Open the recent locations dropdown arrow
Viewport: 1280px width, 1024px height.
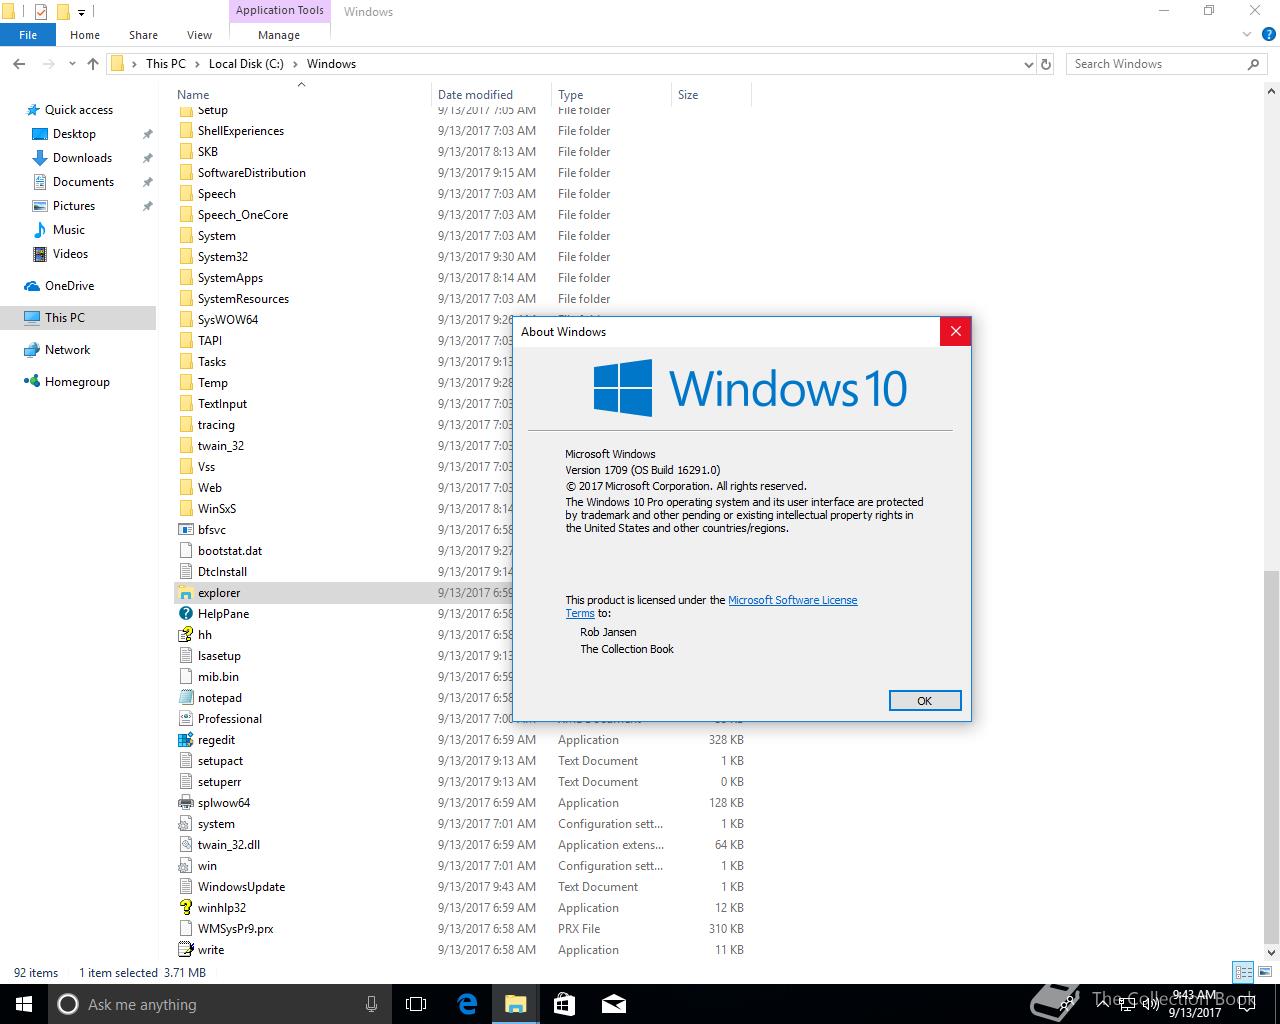pos(72,64)
